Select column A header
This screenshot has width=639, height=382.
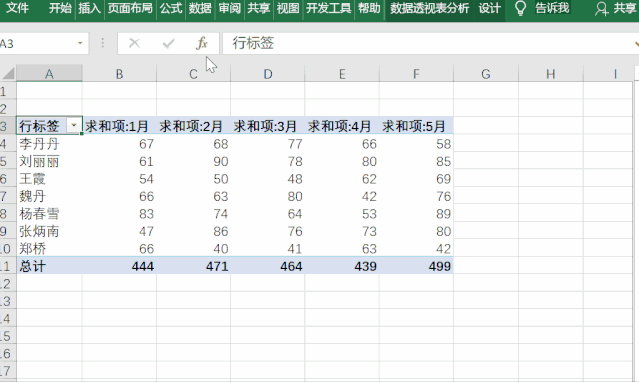click(49, 74)
